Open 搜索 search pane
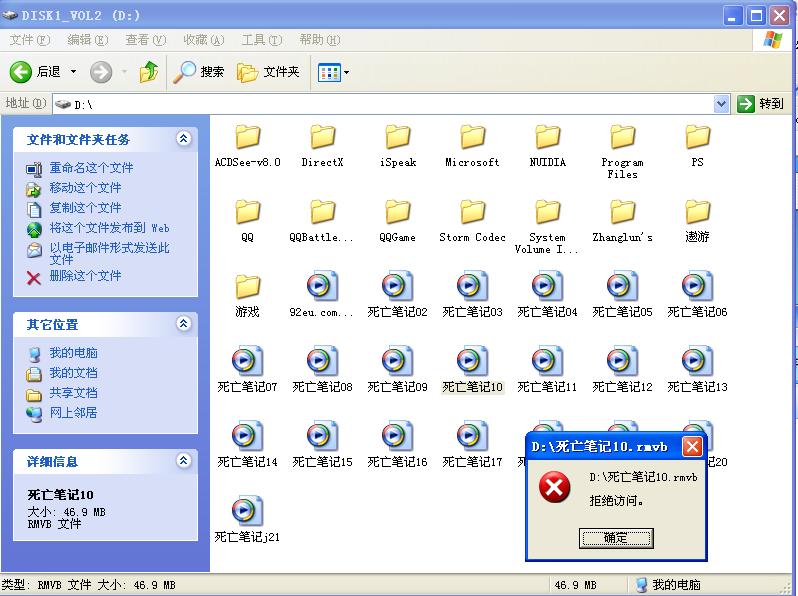The image size is (798, 596). (199, 72)
